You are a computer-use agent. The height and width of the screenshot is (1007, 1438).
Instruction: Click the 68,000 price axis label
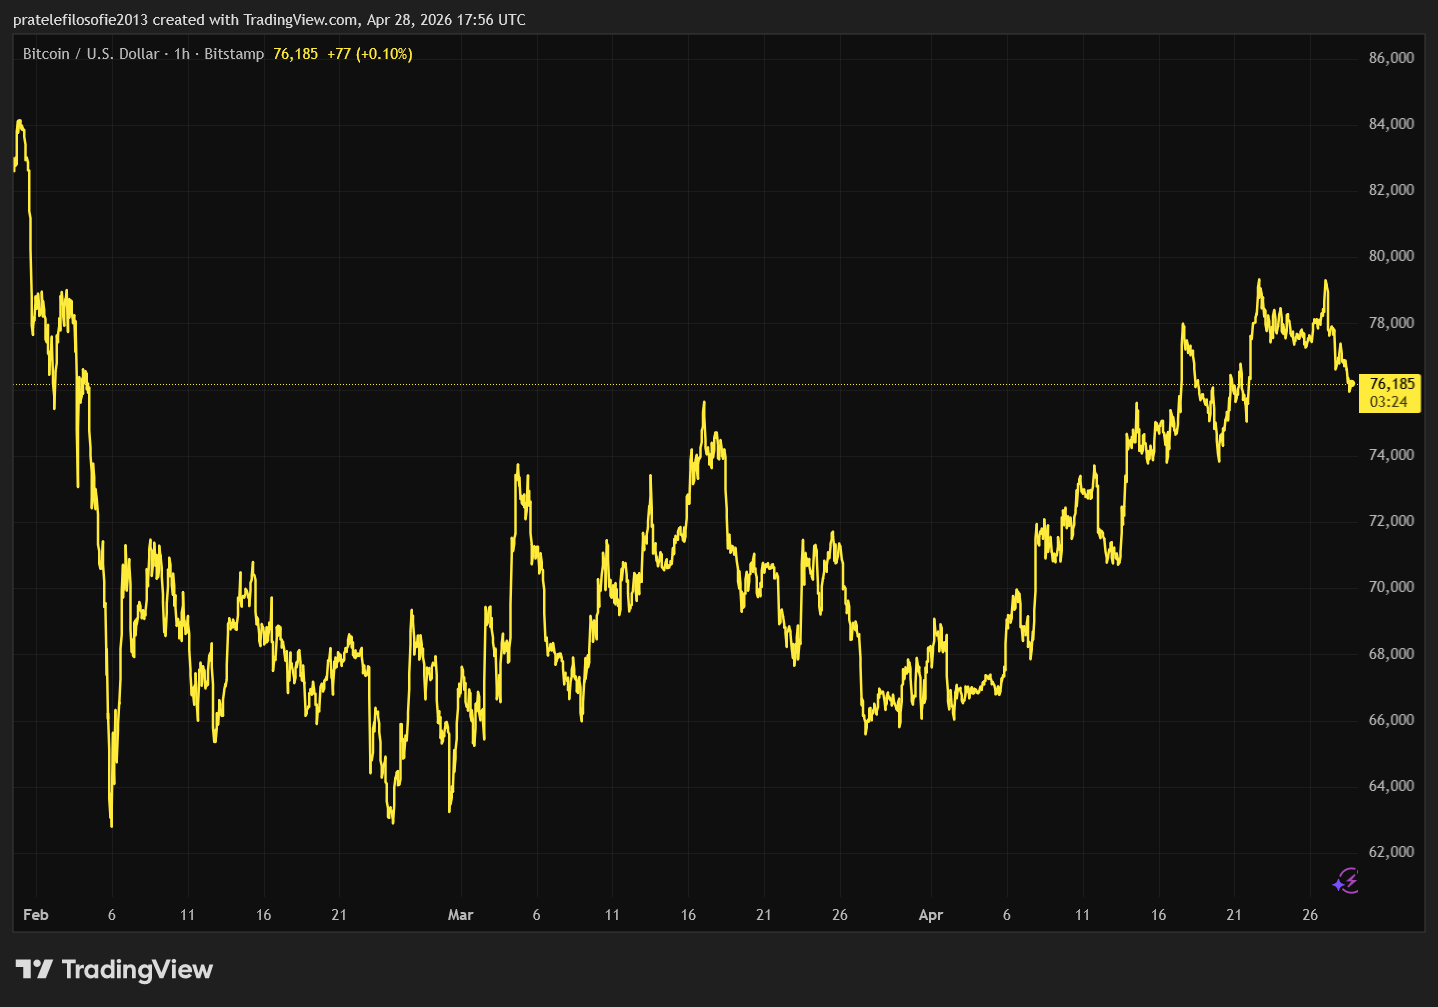tap(1391, 654)
